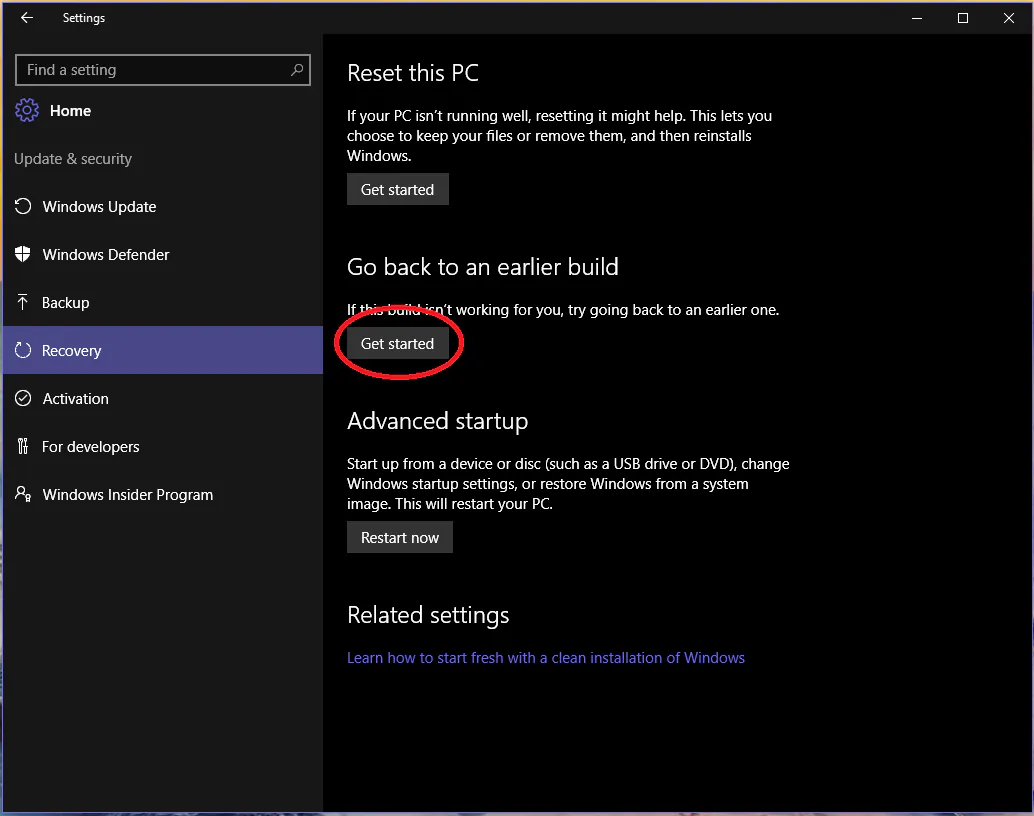Open For developers settings

pyautogui.click(x=163, y=447)
